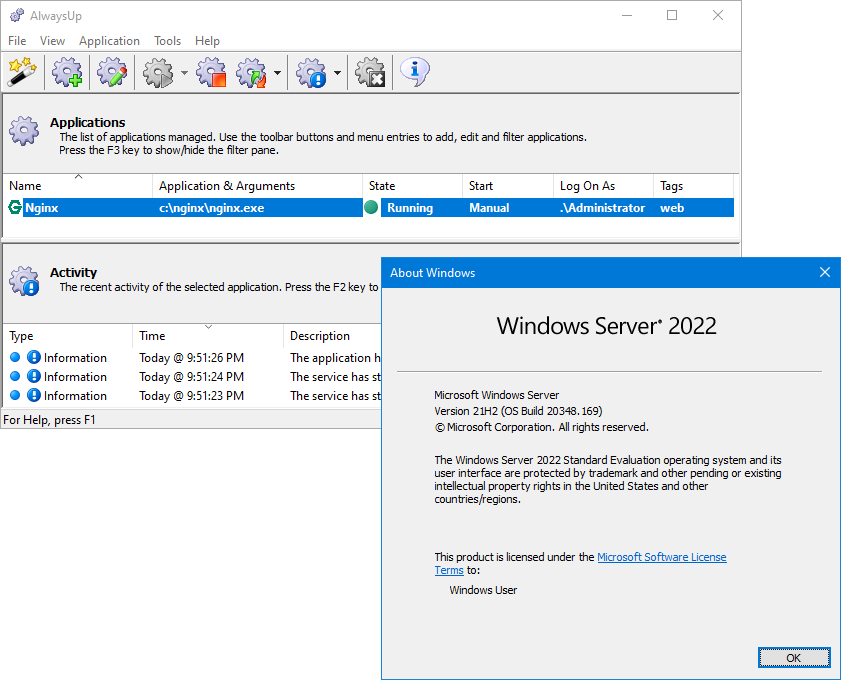This screenshot has height=680, width=841.
Task: Open About info via the blue speech bubble icon
Action: click(x=415, y=72)
